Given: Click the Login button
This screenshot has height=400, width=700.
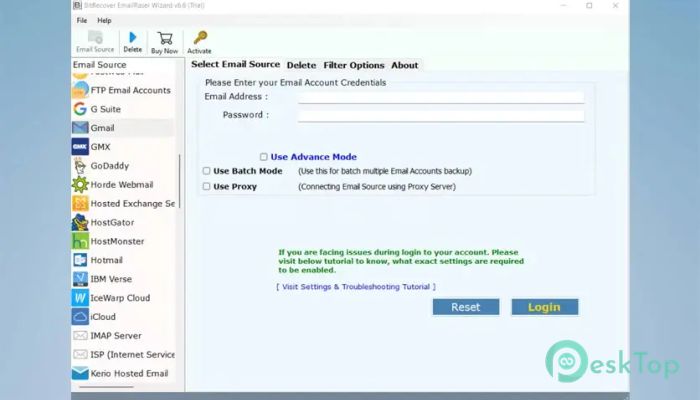Looking at the screenshot, I should (545, 307).
